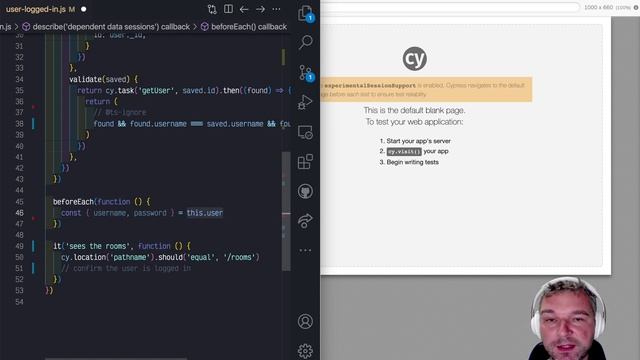Screen dimensions: 640x360
Task: Open changes compare icon in editor toolbar
Action: (212, 9)
